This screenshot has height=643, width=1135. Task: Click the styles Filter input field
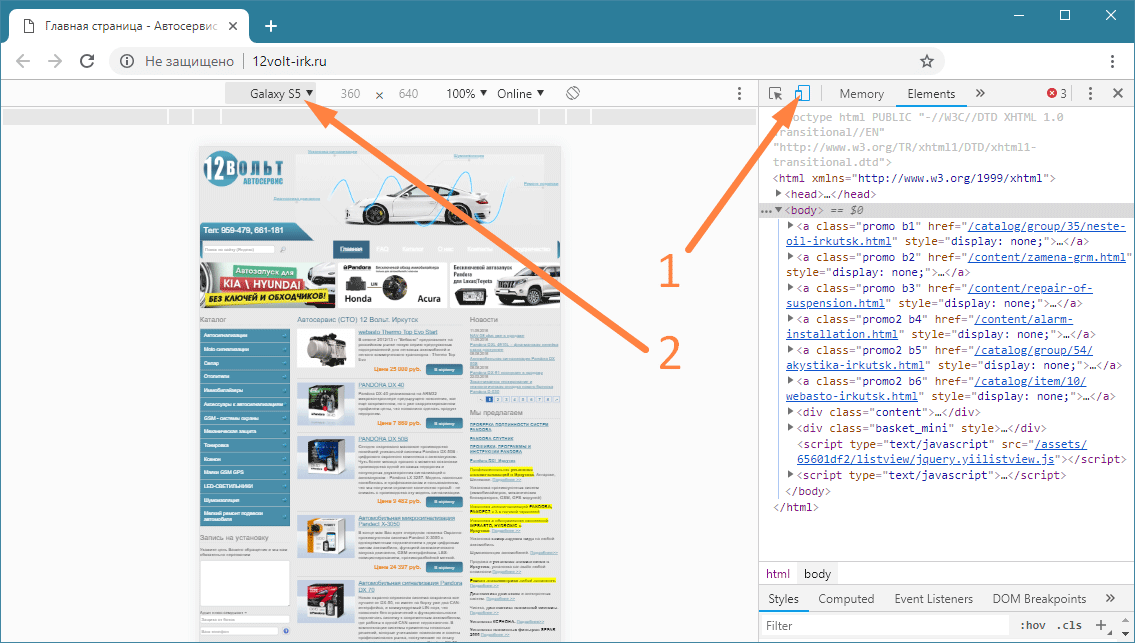[880, 626]
